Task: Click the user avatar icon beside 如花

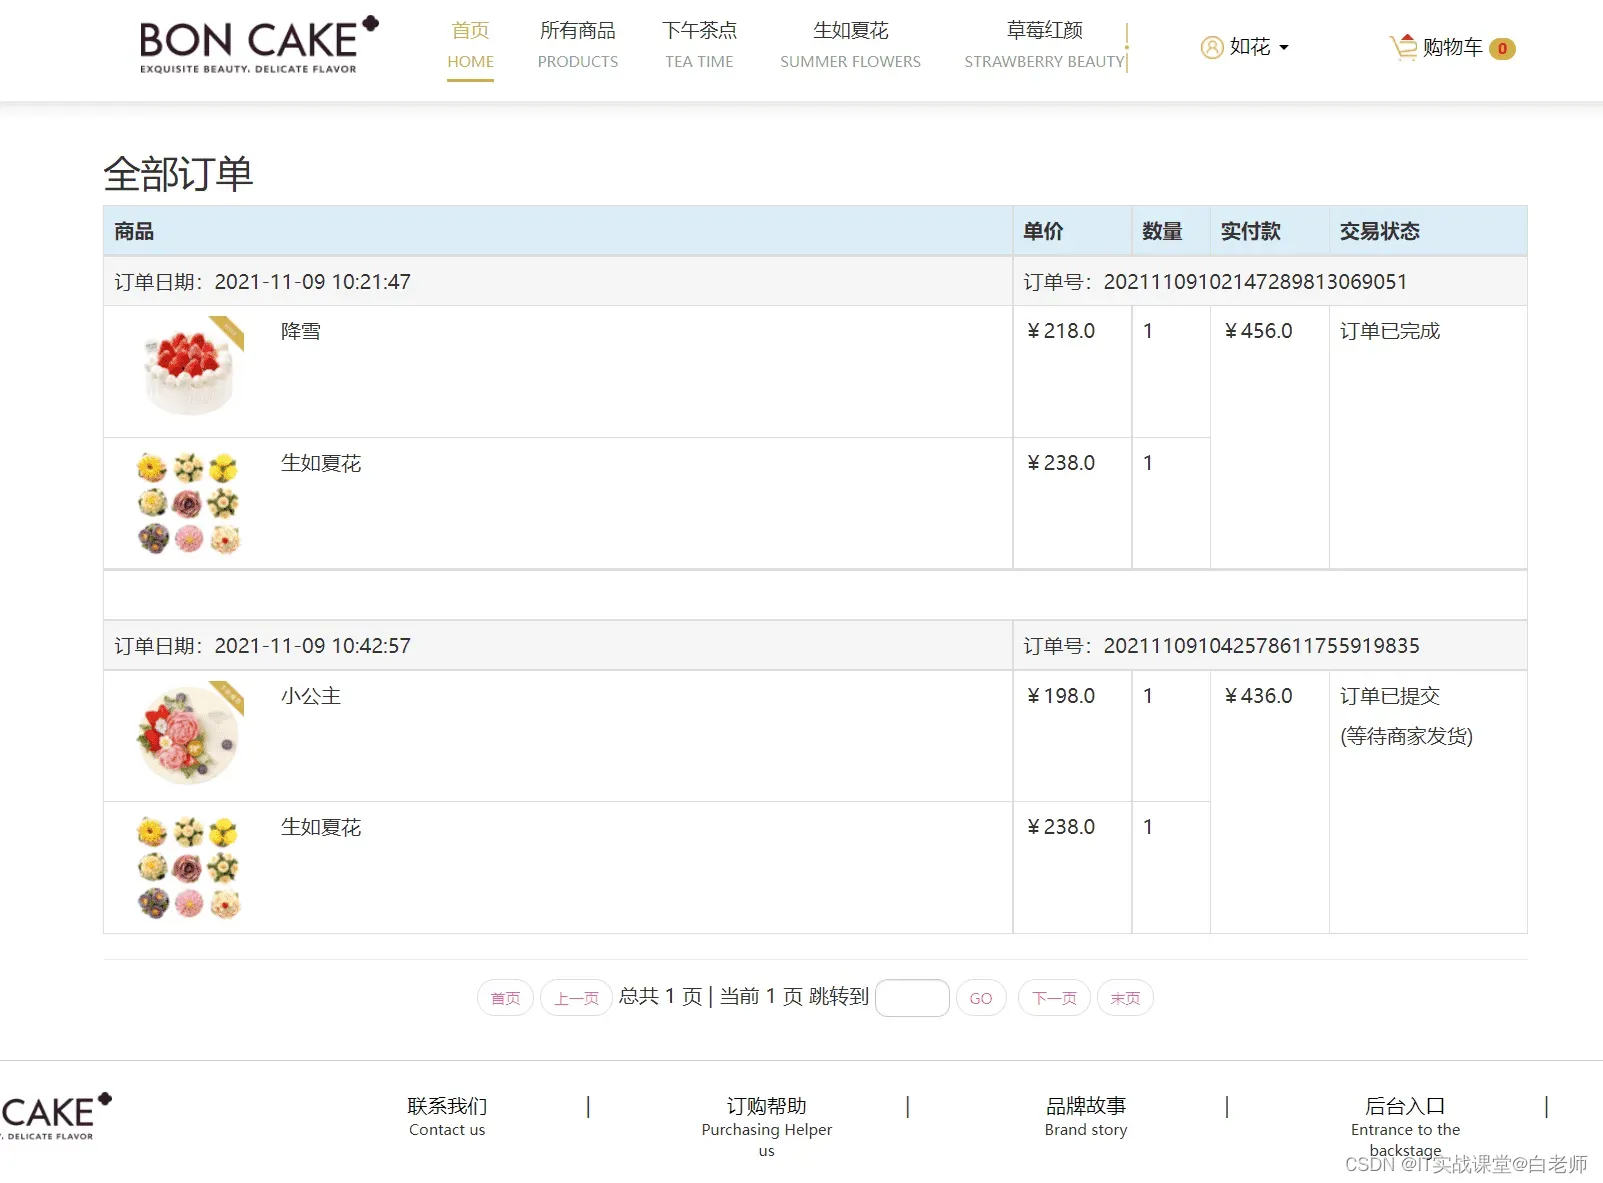Action: (1212, 47)
